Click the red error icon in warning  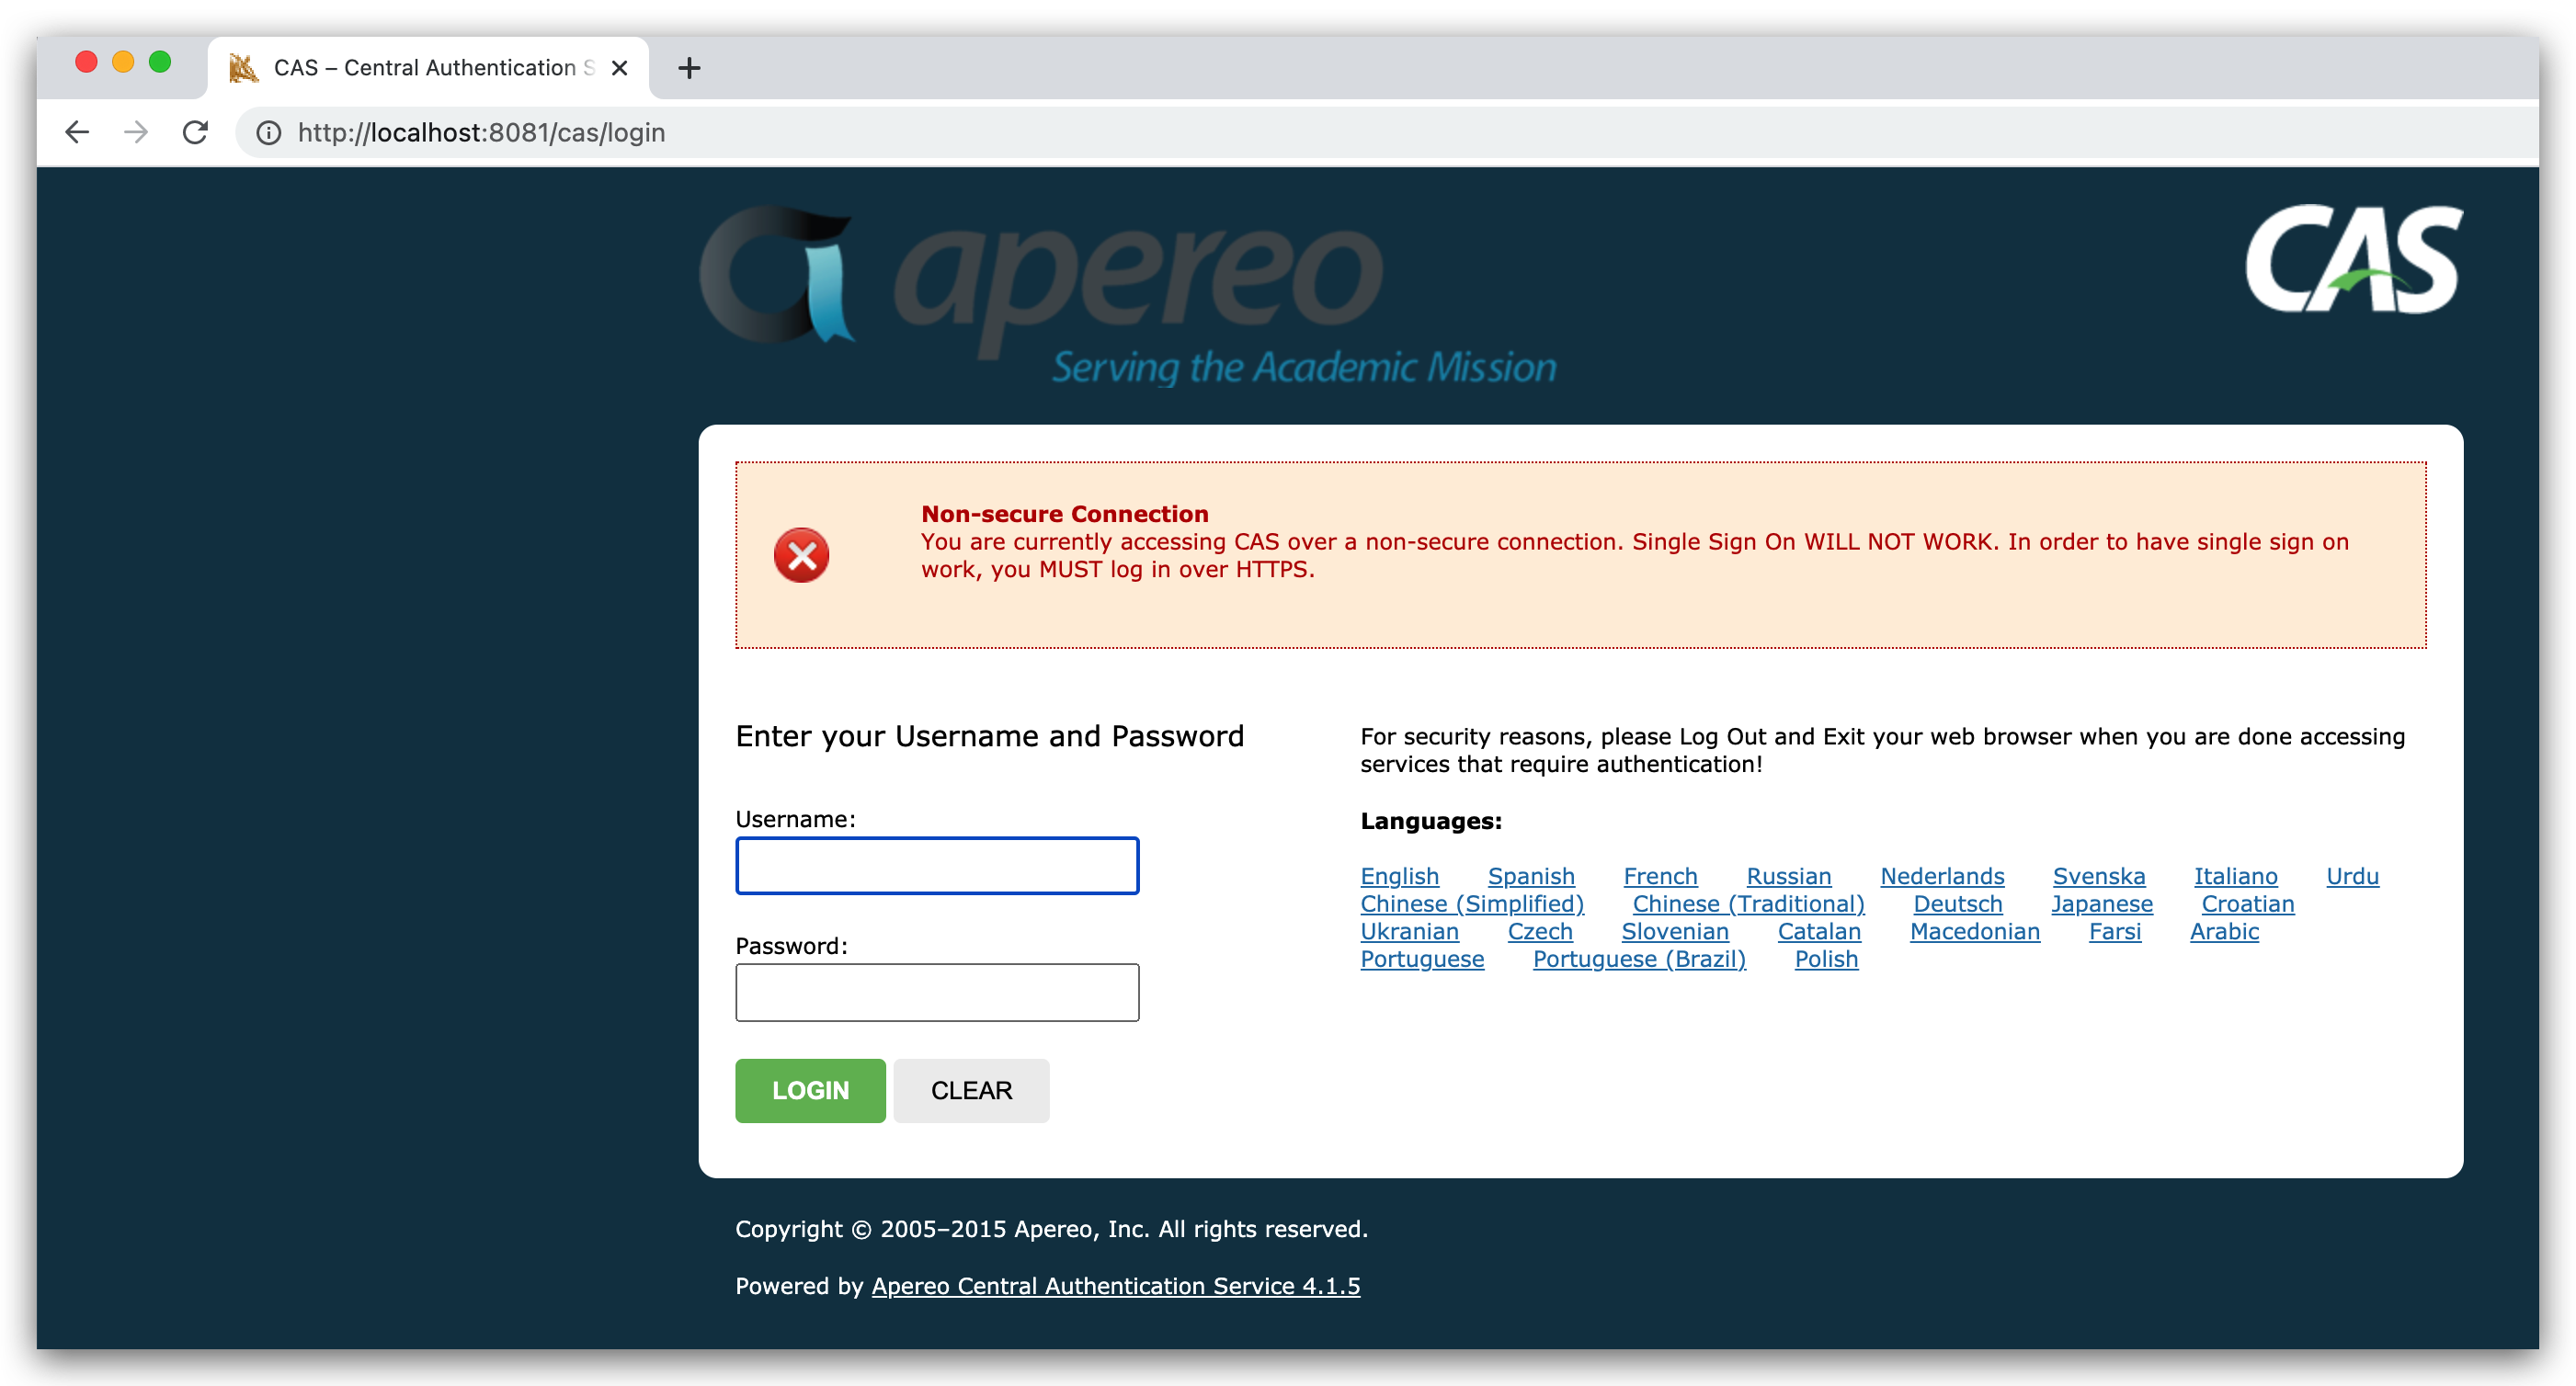(x=801, y=555)
